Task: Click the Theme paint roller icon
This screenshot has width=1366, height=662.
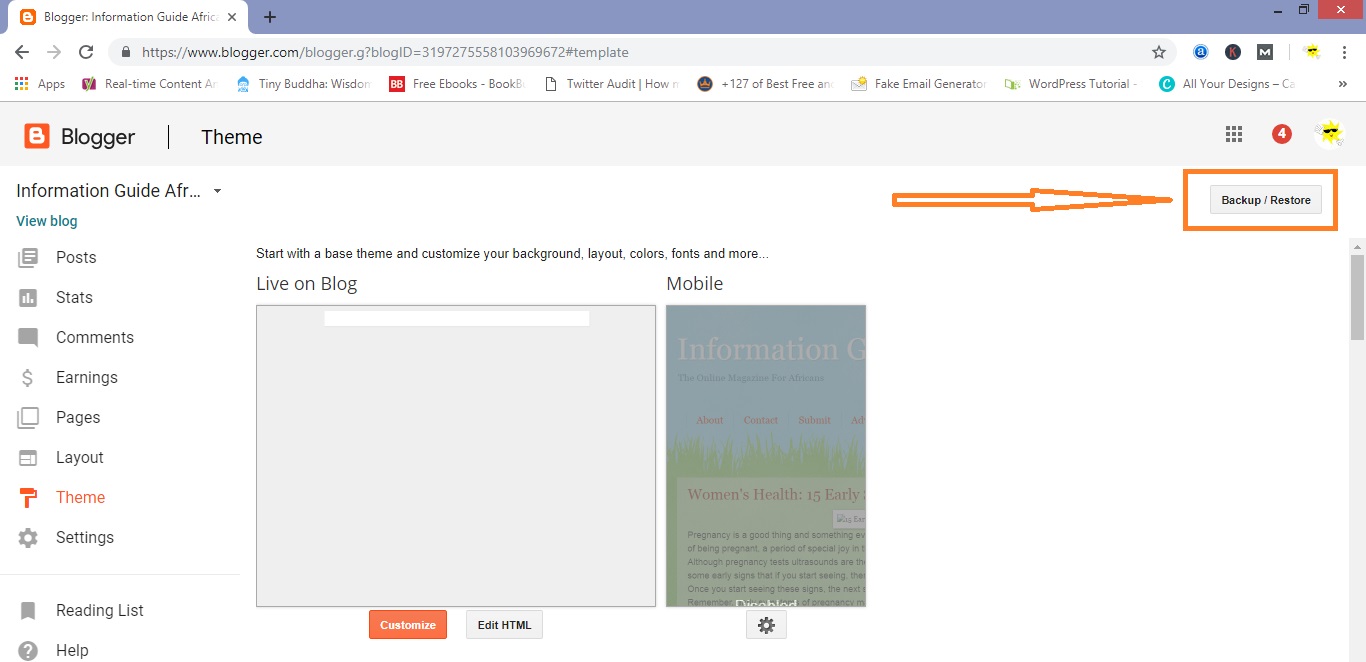Action: coord(28,498)
